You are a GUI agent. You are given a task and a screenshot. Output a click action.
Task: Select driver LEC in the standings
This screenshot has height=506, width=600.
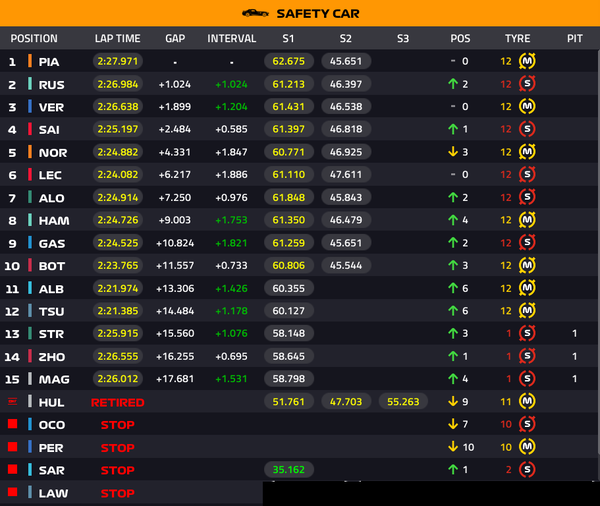click(x=50, y=175)
